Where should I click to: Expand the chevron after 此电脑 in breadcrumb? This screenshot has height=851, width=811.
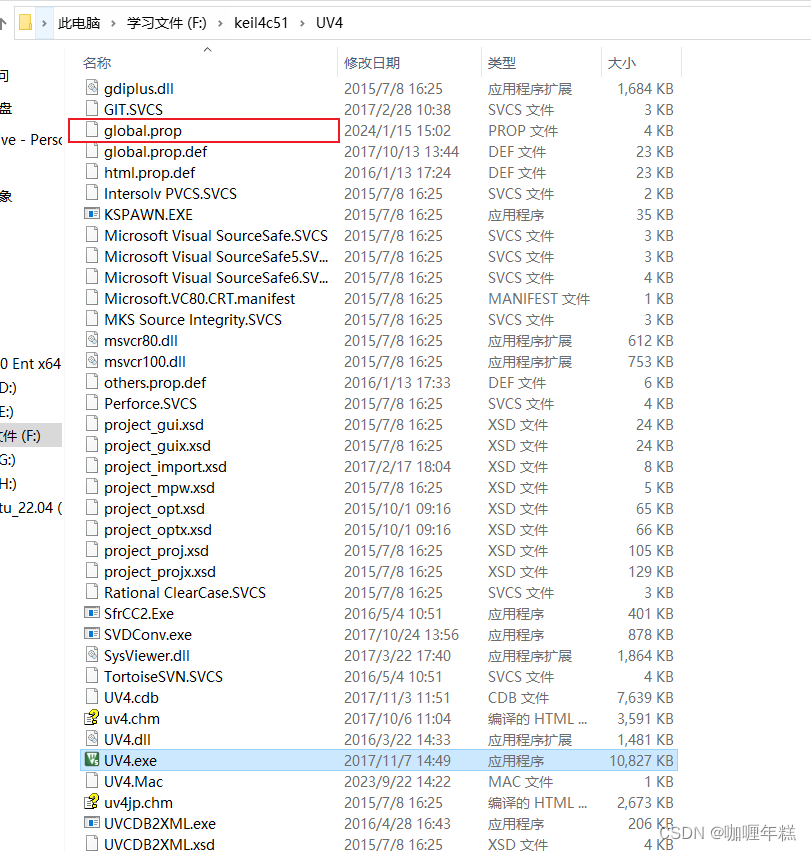(113, 23)
